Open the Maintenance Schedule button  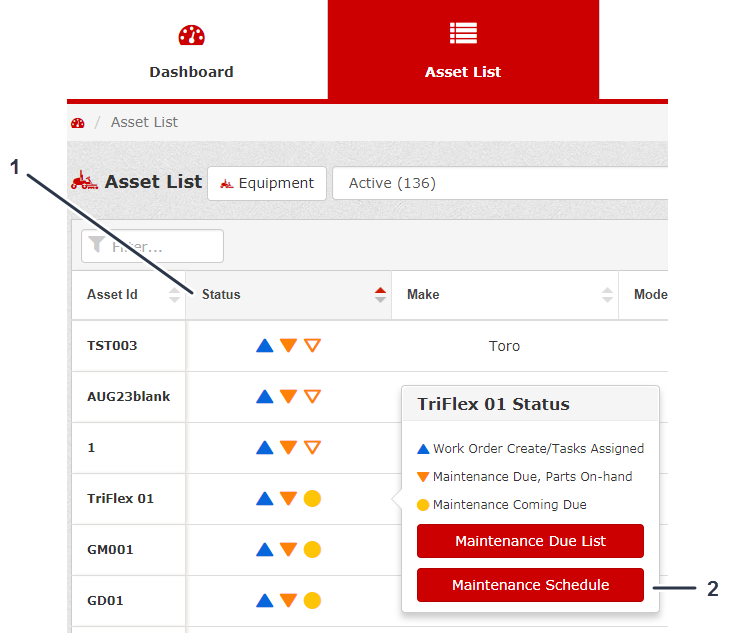pos(530,585)
